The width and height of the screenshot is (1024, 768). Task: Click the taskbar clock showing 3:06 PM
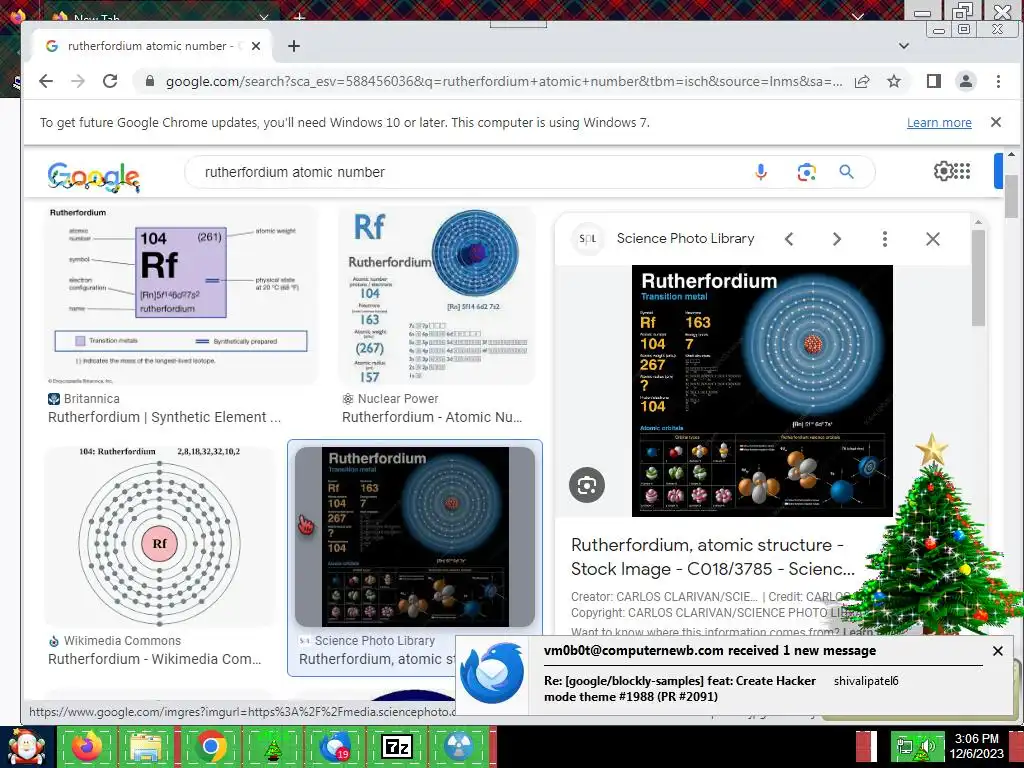tap(976, 746)
